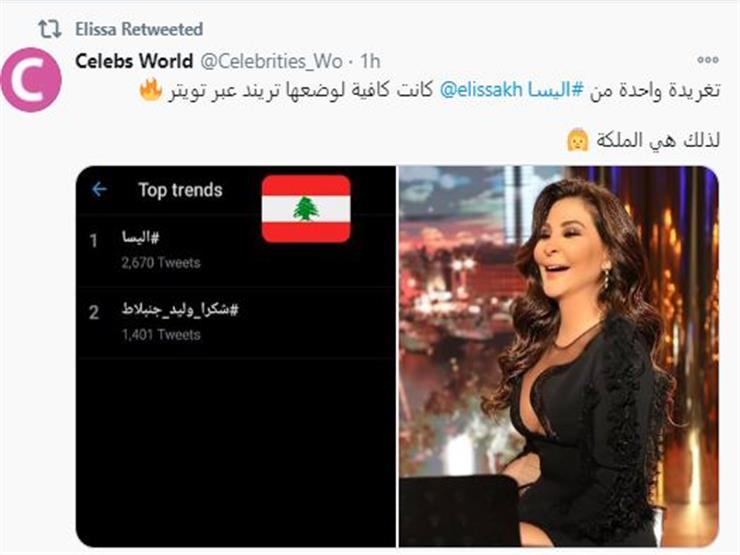Image resolution: width=740 pixels, height=555 pixels.
Task: Open the photo of the woman in black
Action: (558, 356)
